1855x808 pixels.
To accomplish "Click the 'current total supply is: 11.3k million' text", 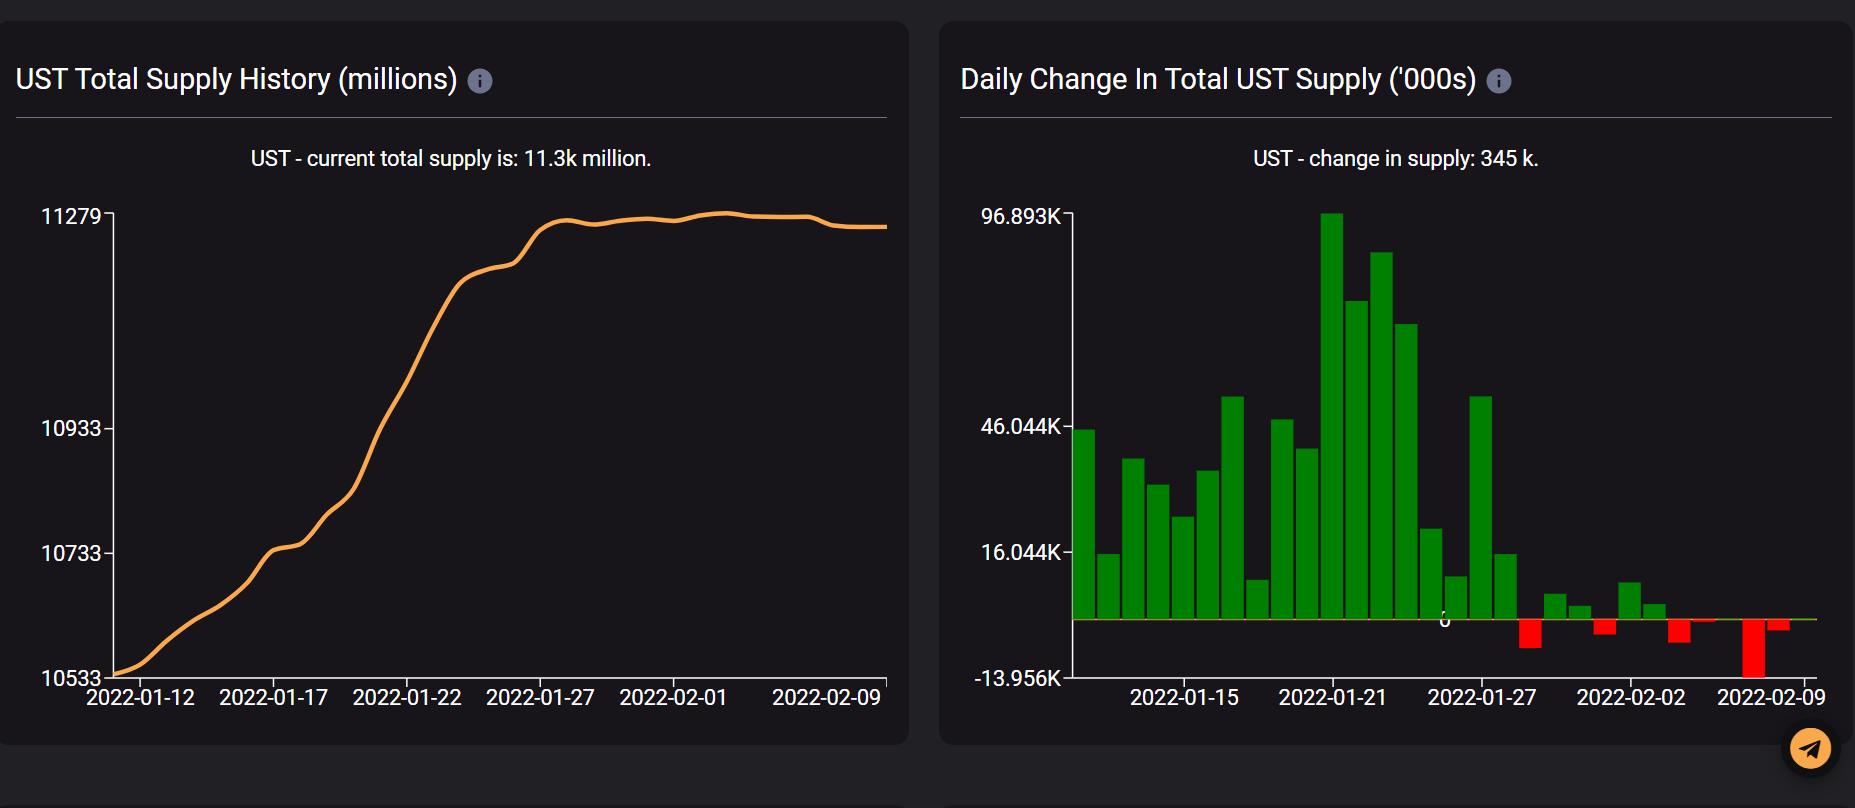I will 450,159.
